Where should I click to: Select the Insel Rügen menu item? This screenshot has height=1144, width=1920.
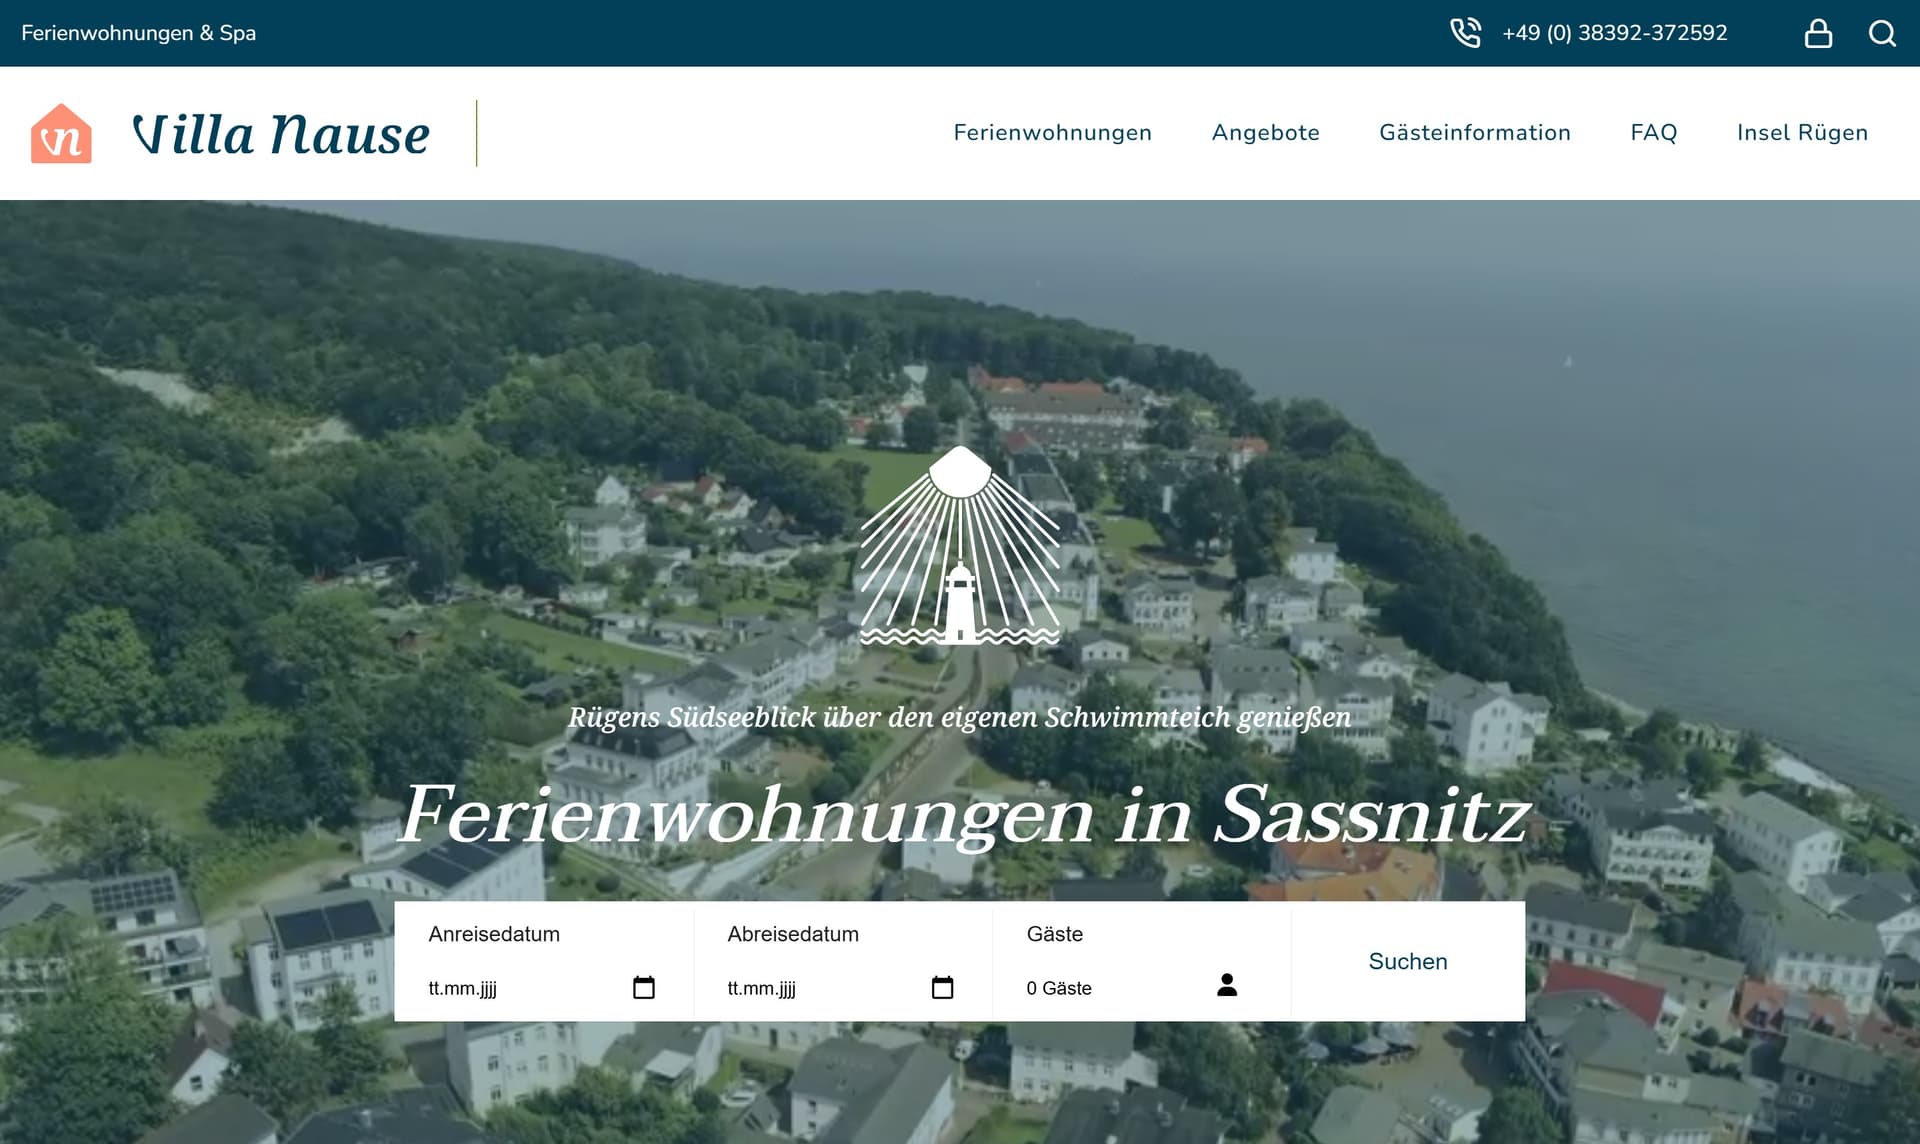[1802, 133]
